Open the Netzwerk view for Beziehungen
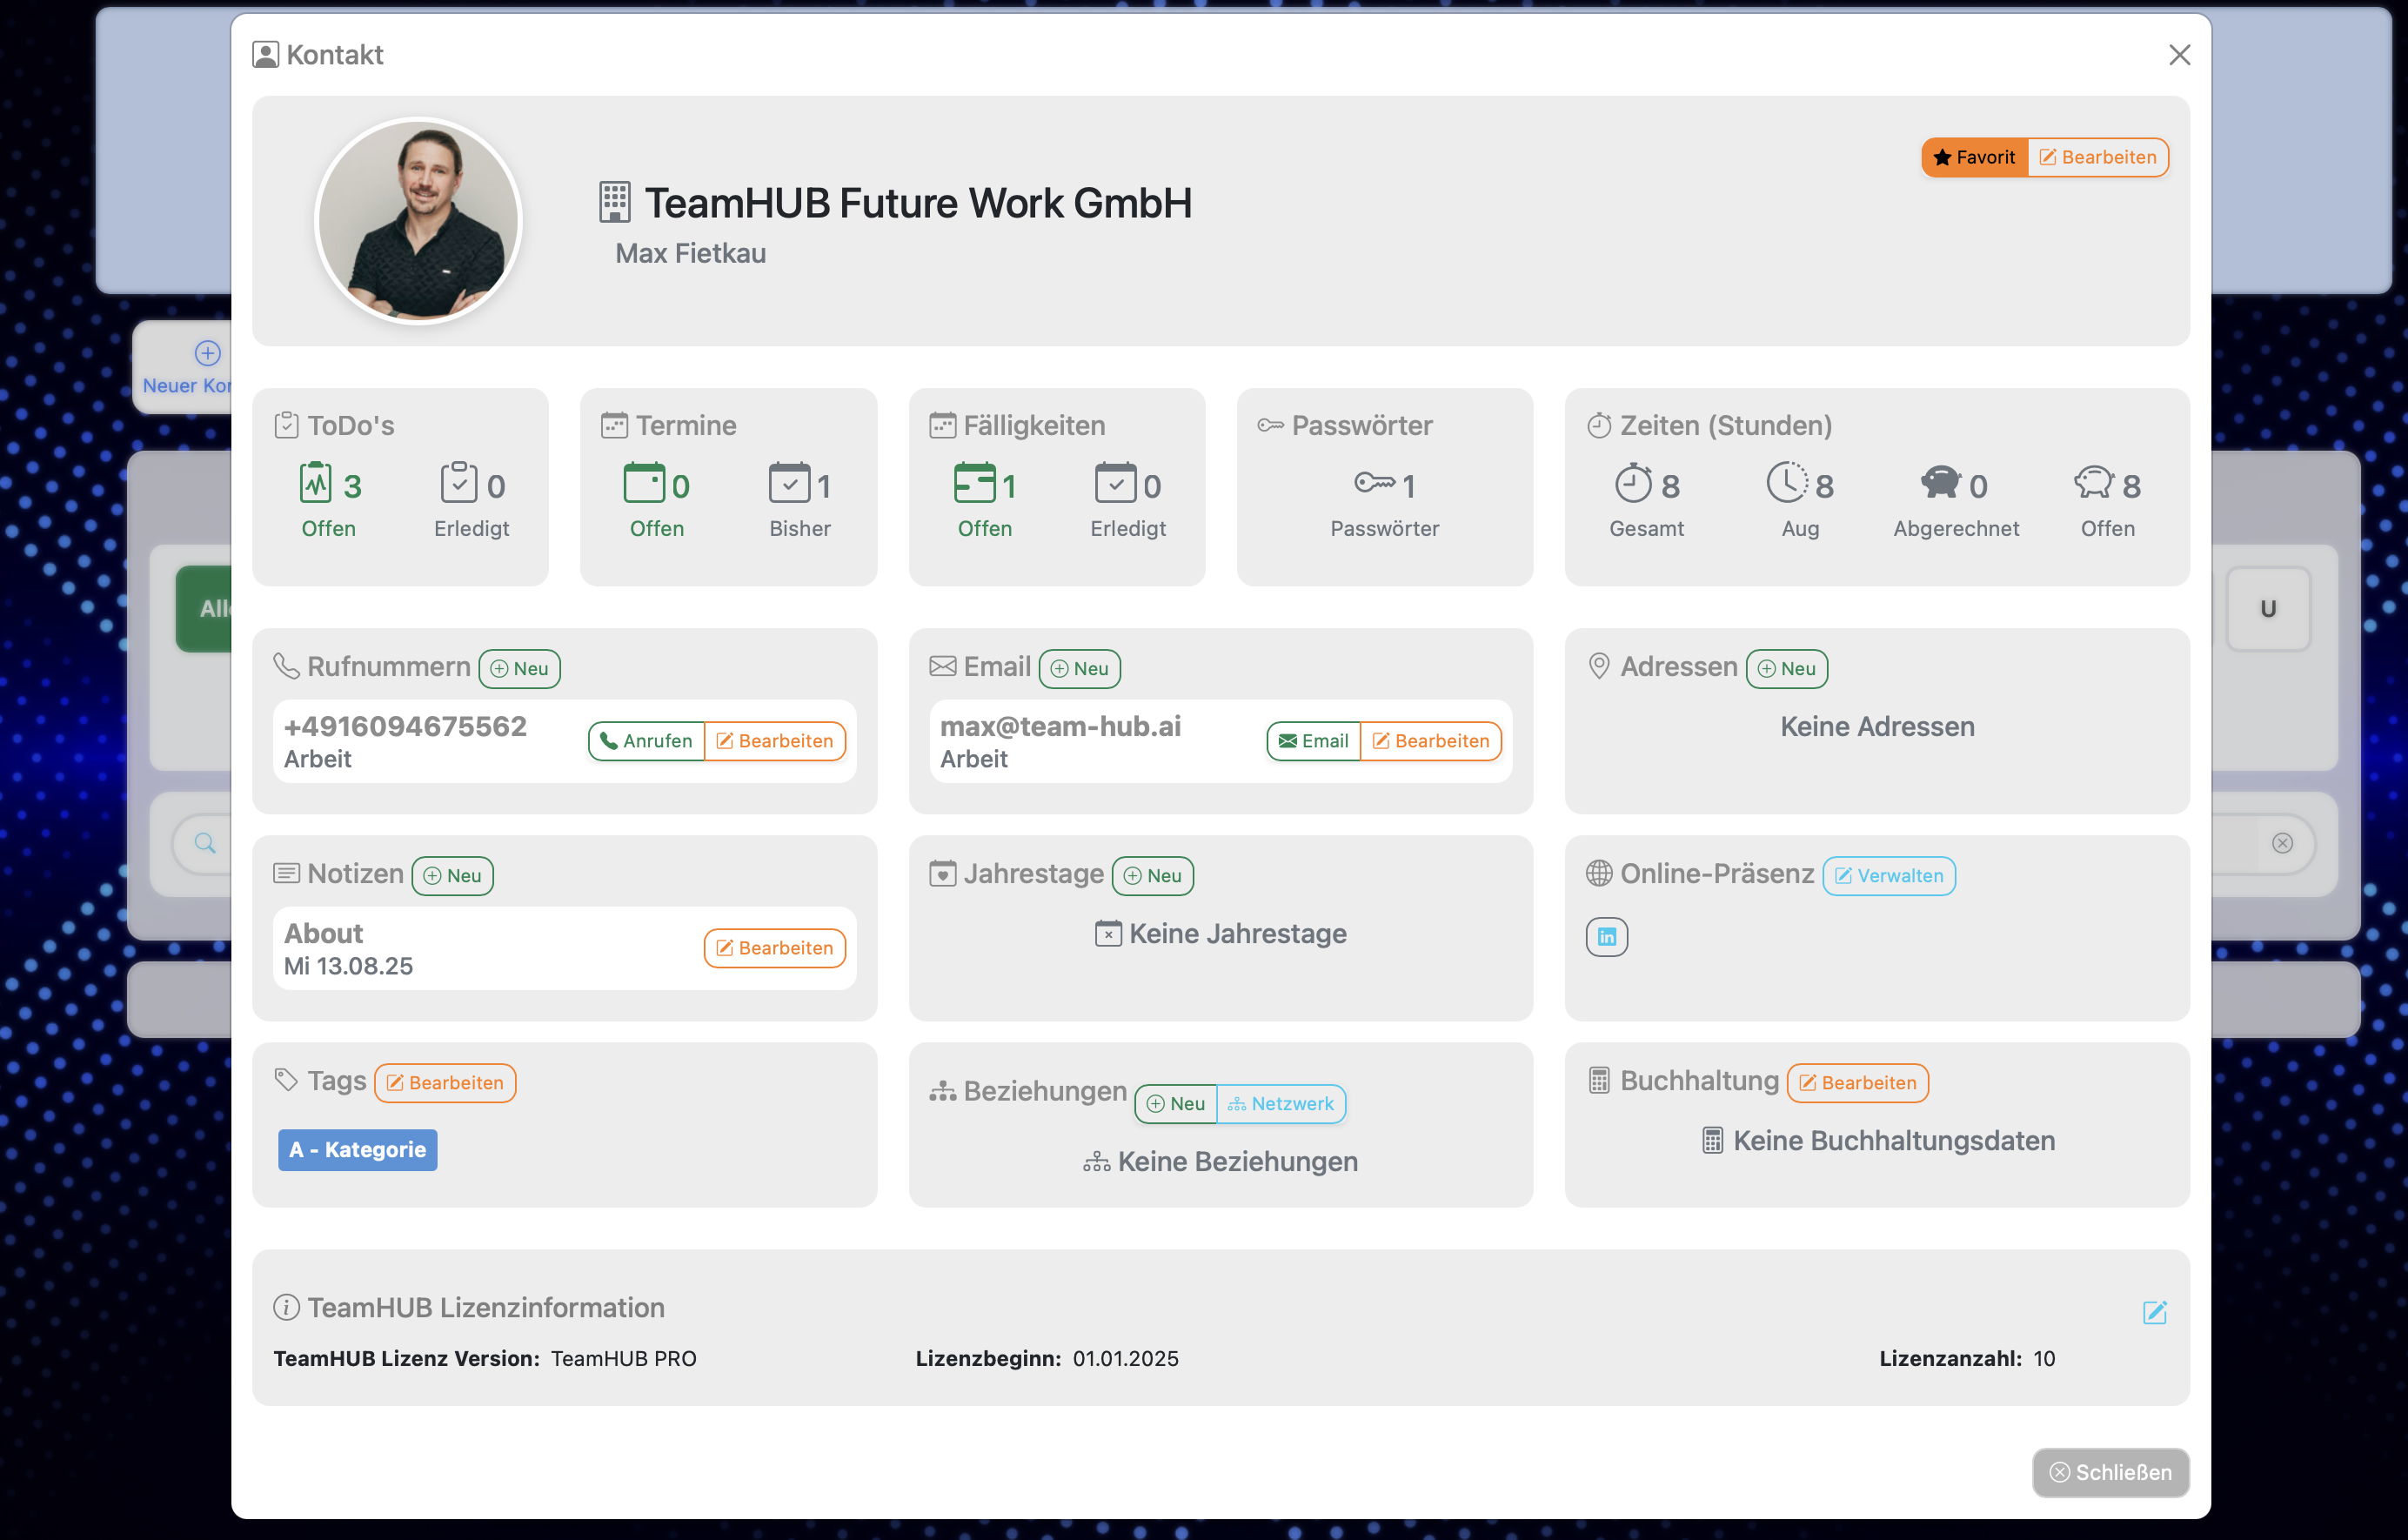The height and width of the screenshot is (1540, 2408). pyautogui.click(x=1281, y=1104)
